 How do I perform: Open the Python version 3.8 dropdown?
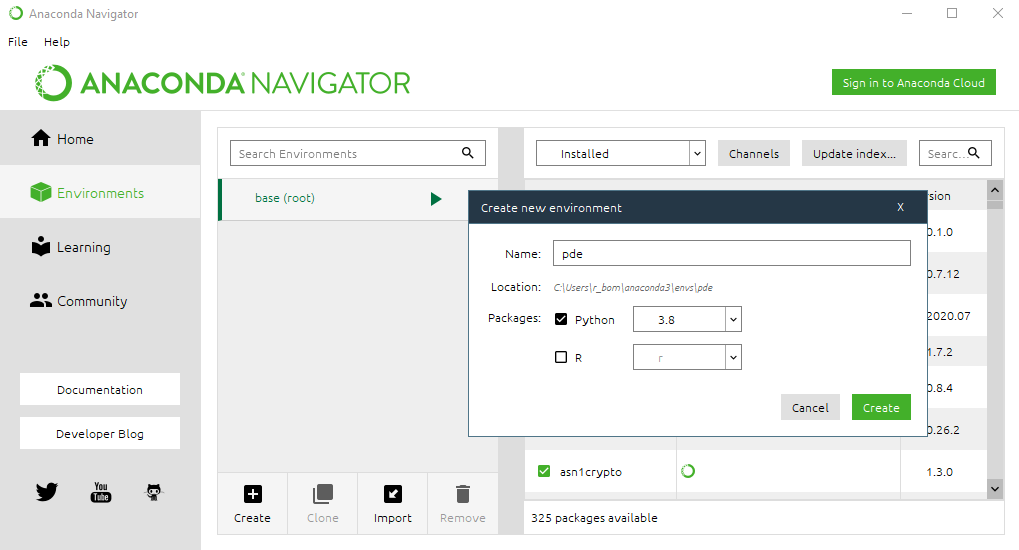point(687,319)
